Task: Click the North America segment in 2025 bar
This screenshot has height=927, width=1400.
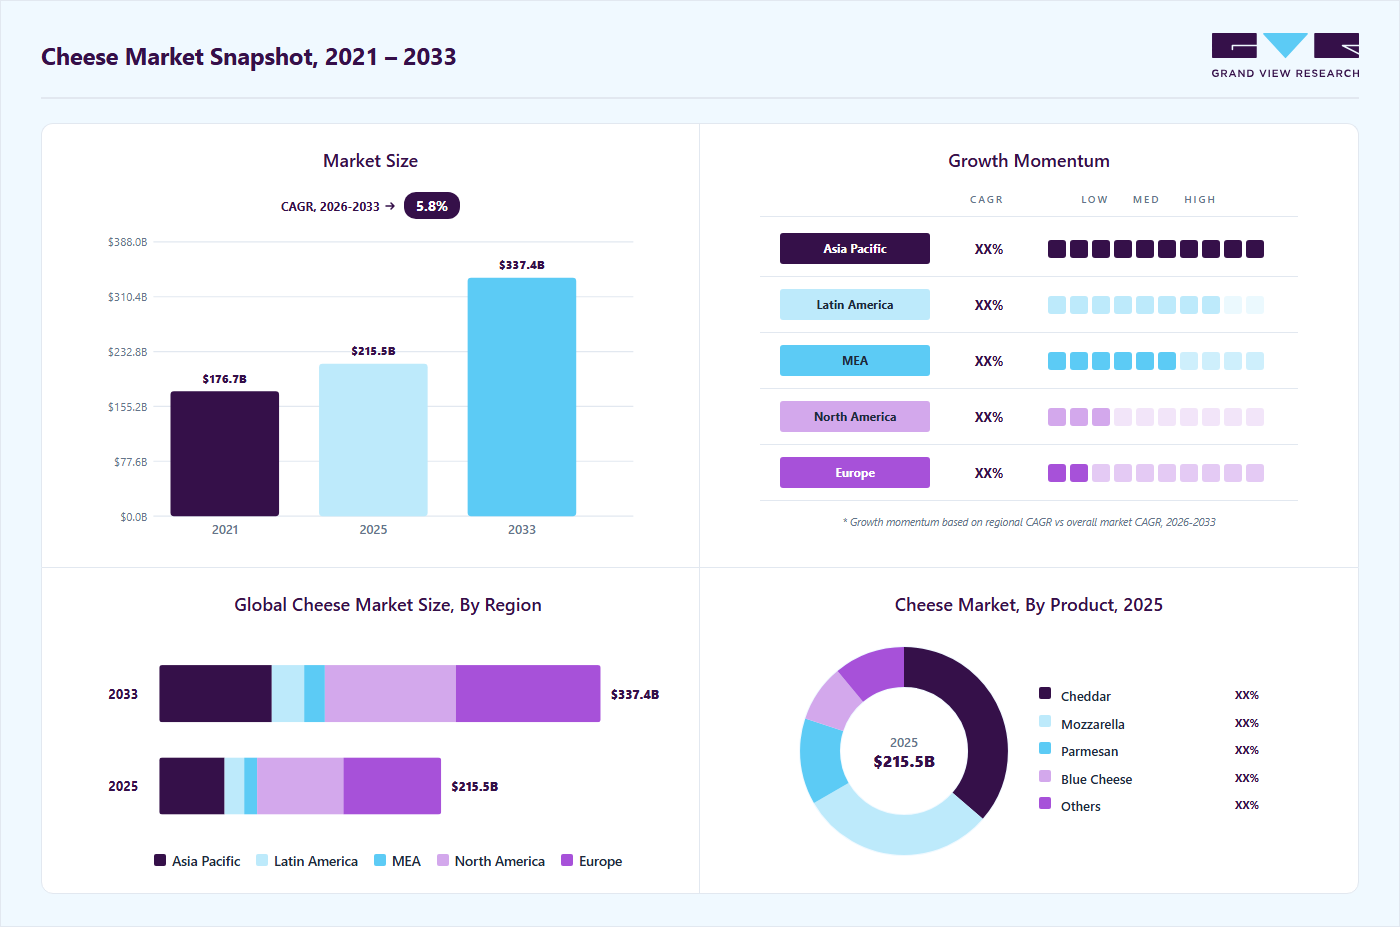Action: tap(301, 786)
